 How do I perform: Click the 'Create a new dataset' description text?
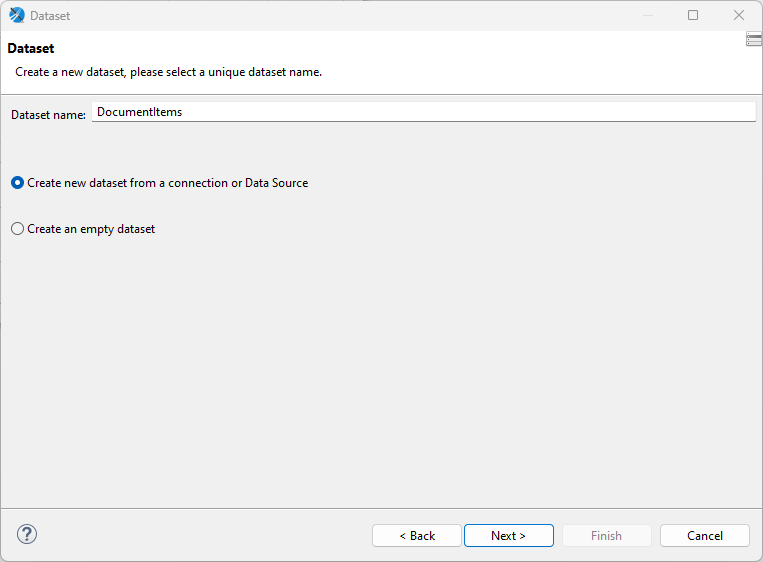point(168,72)
